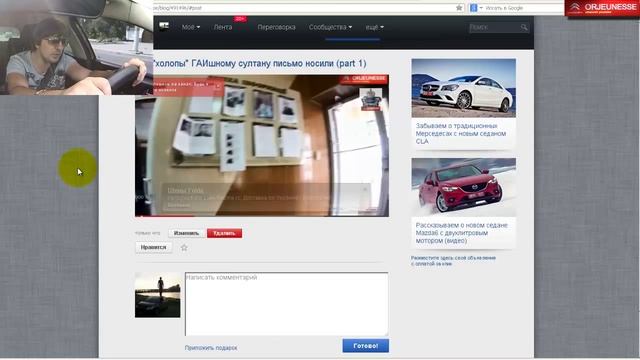Submit comment with Готово! button

366,346
